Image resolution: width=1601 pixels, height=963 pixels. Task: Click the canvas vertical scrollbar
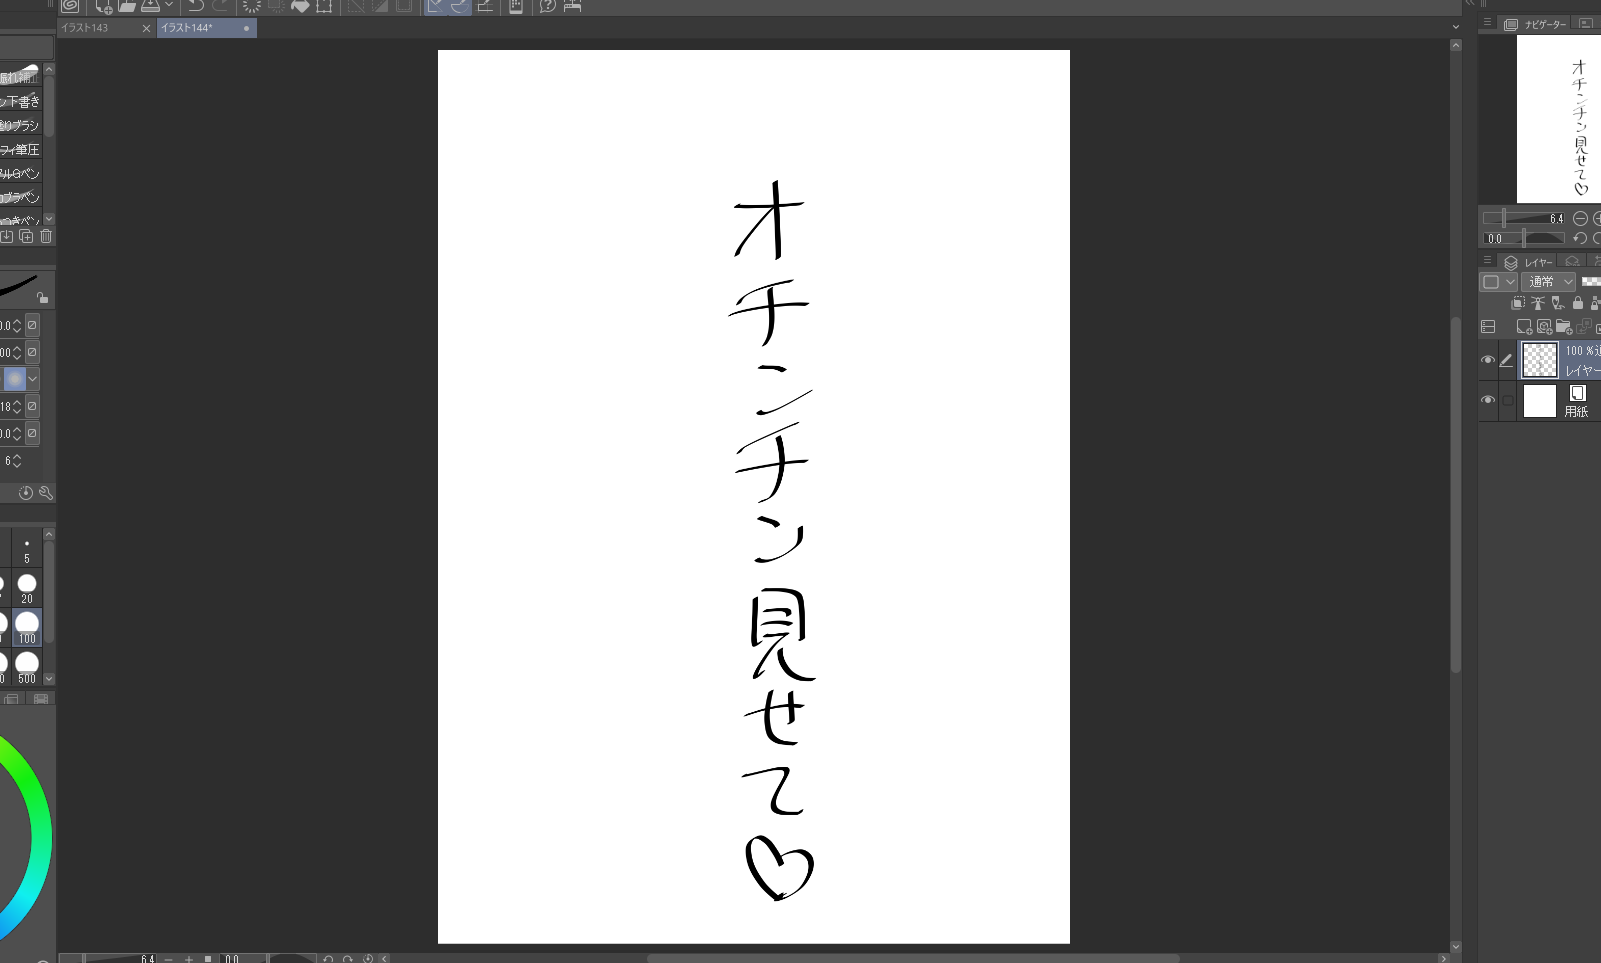tap(1456, 495)
